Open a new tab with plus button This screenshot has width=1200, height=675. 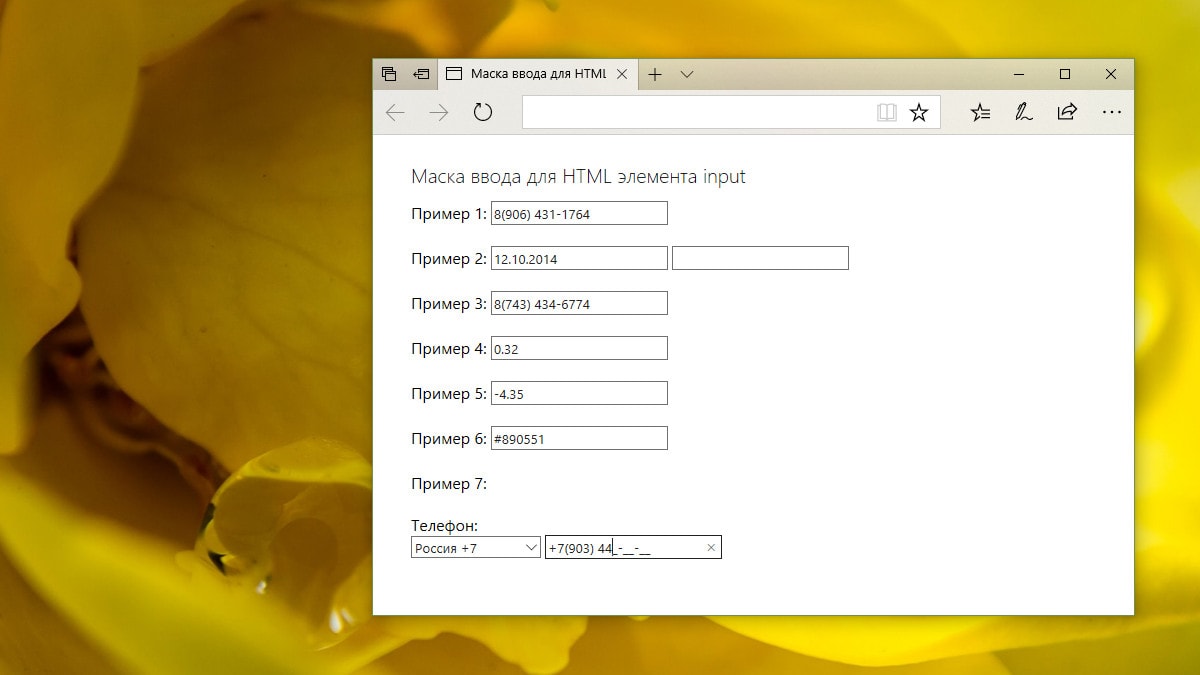pos(655,74)
